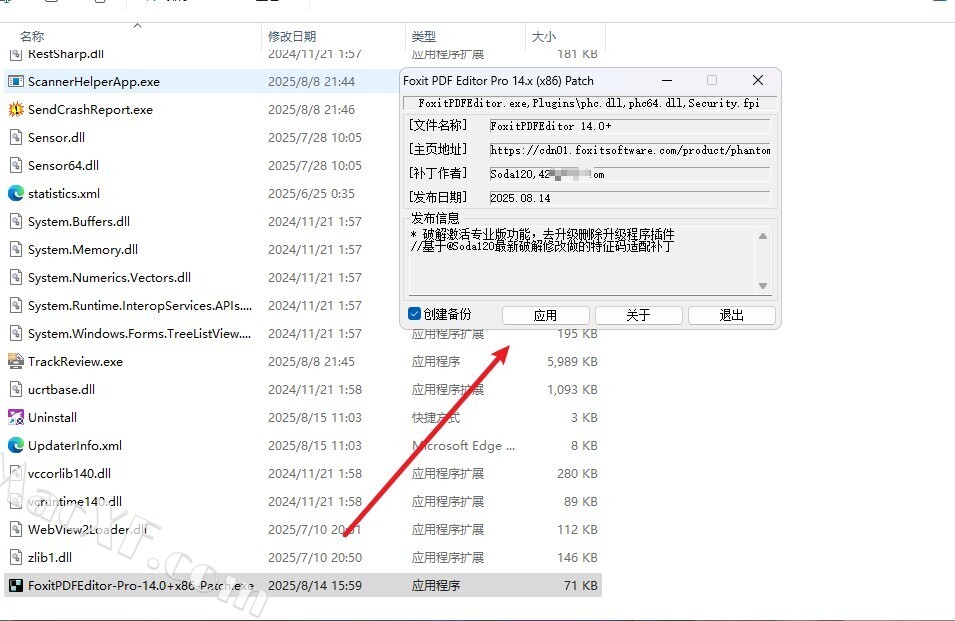Screen dimensions: 955x621
Task: Click the 应用 button in patch dialog
Action: tap(545, 315)
